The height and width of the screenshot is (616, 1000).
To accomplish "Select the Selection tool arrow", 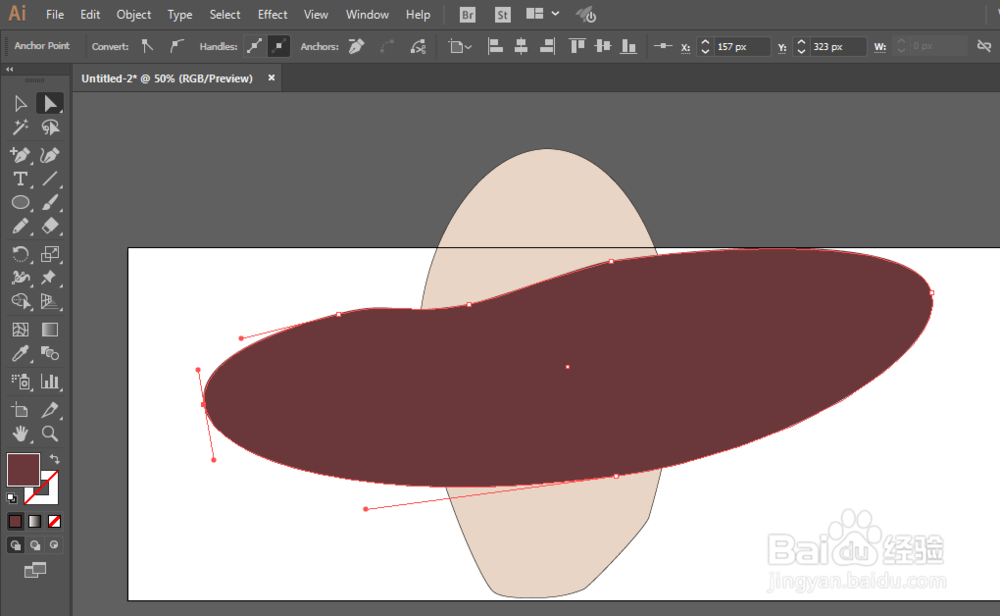I will pos(20,103).
